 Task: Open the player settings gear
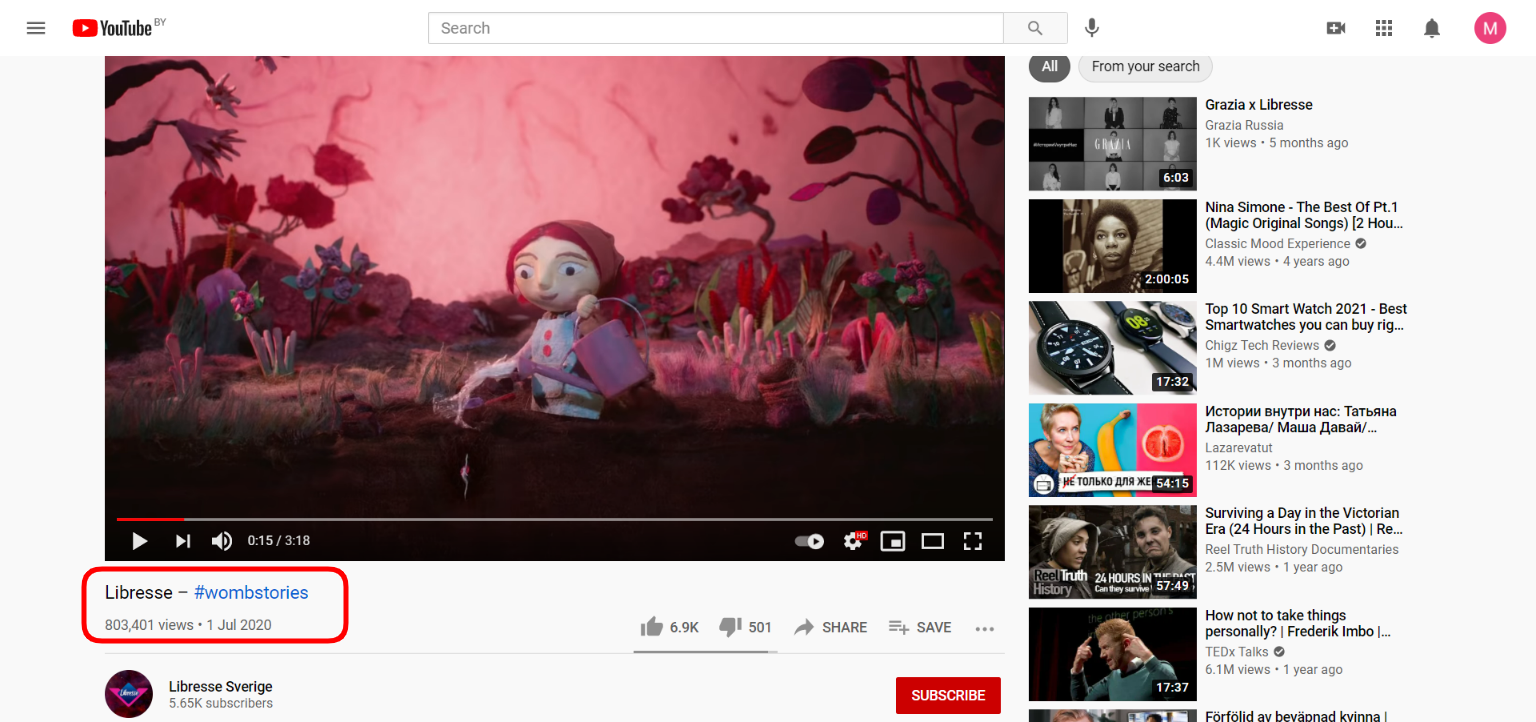853,541
